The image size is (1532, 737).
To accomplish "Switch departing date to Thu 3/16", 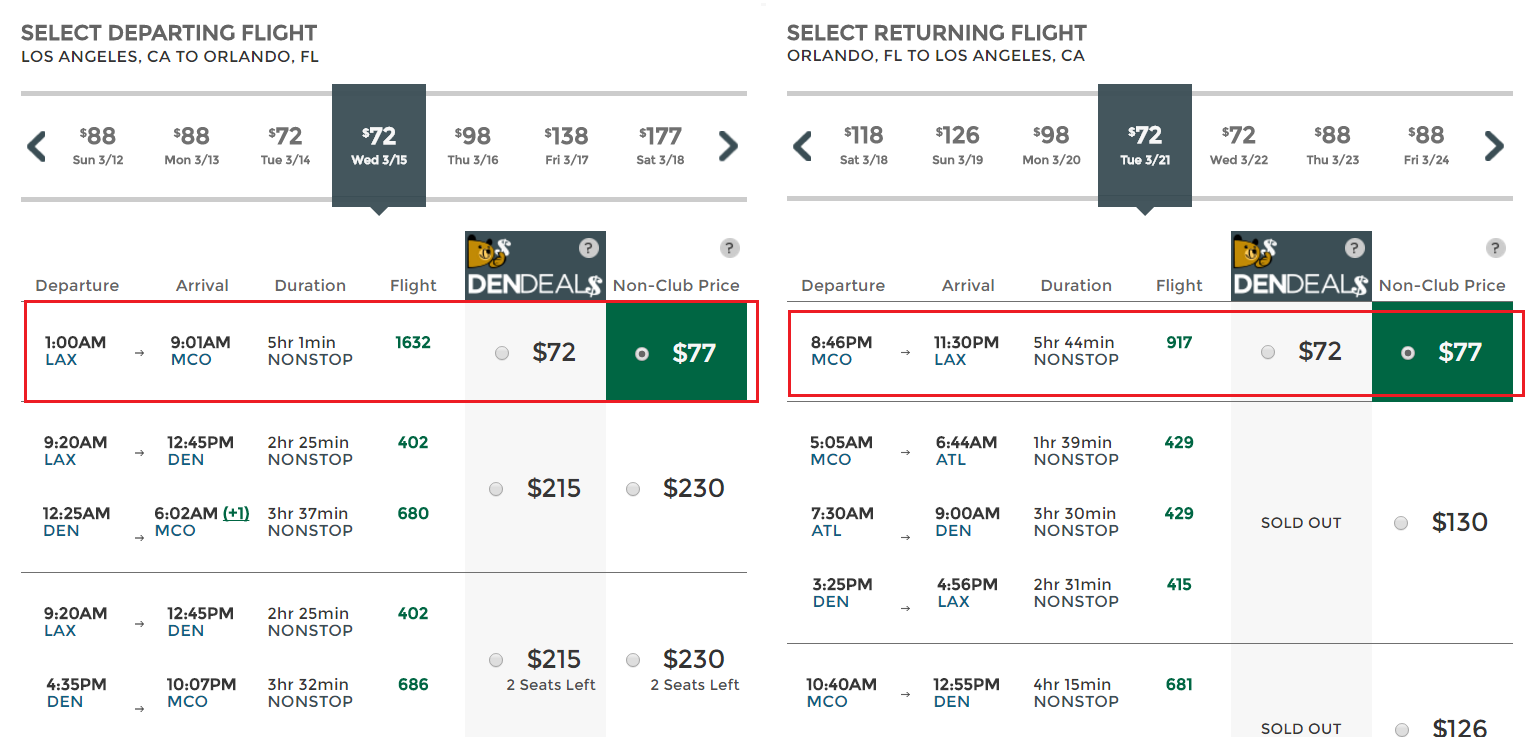I will tap(473, 146).
